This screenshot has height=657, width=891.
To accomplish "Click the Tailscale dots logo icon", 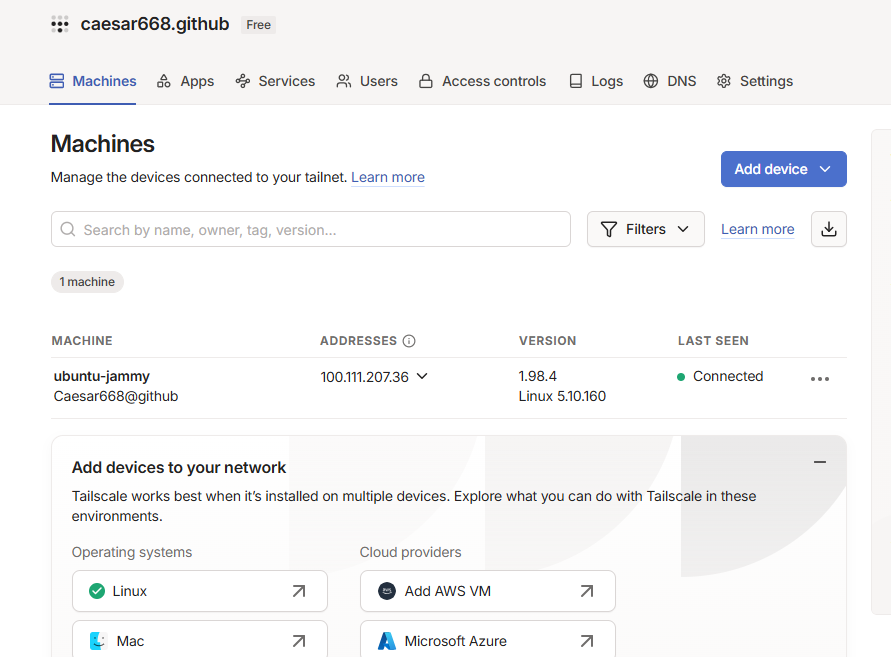I will click(60, 24).
